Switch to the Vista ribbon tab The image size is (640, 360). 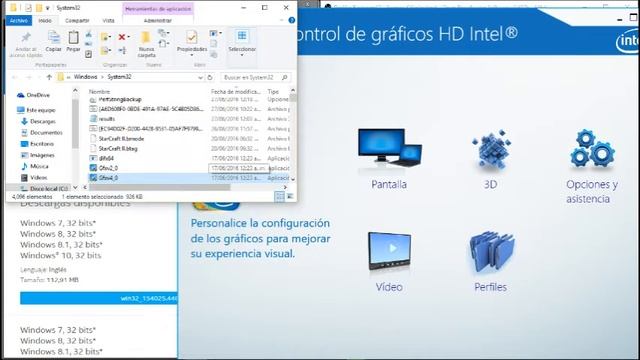tap(108, 20)
